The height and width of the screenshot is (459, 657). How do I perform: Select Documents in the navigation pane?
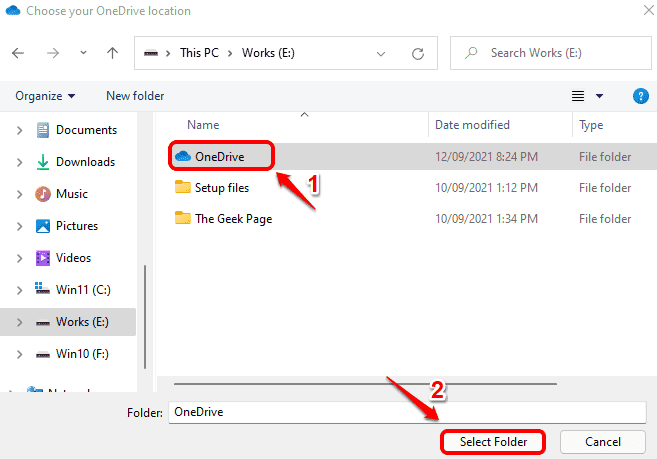tap(86, 130)
